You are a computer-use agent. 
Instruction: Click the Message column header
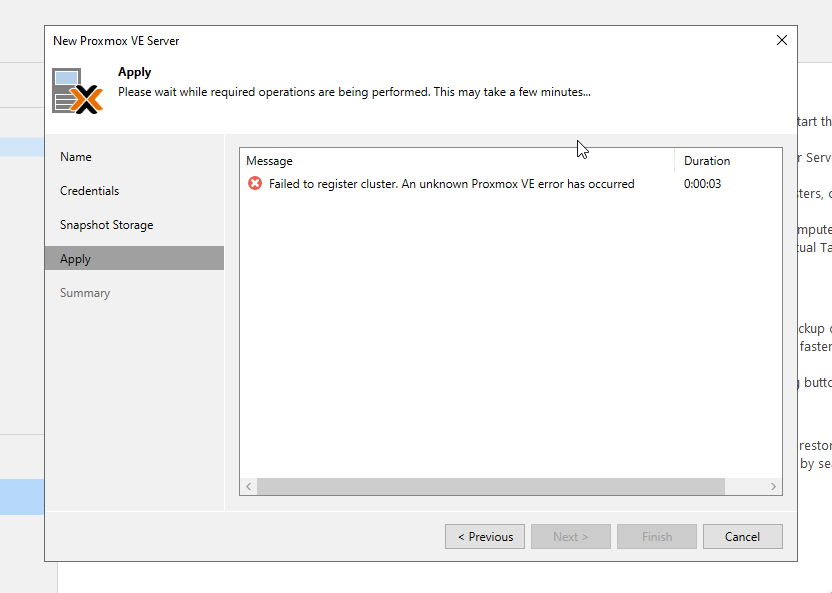457,161
